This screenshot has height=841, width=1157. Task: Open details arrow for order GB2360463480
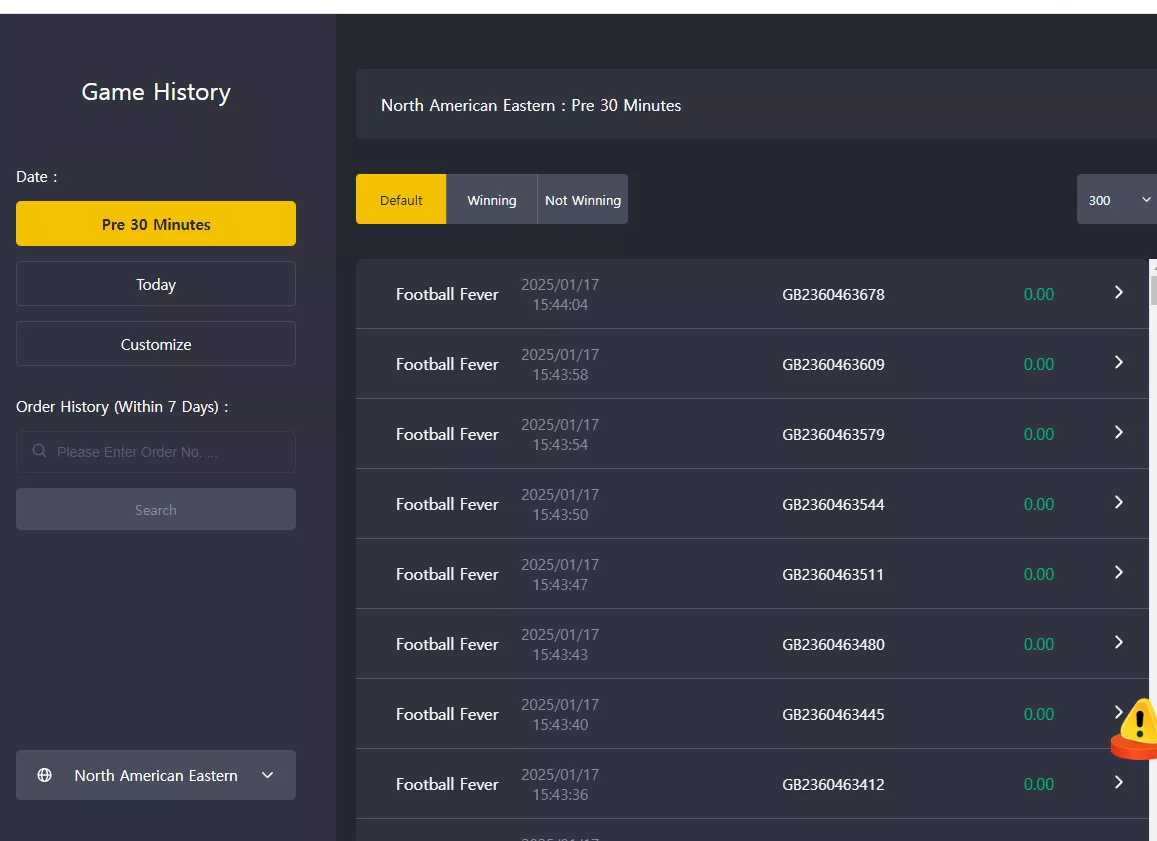(1119, 643)
